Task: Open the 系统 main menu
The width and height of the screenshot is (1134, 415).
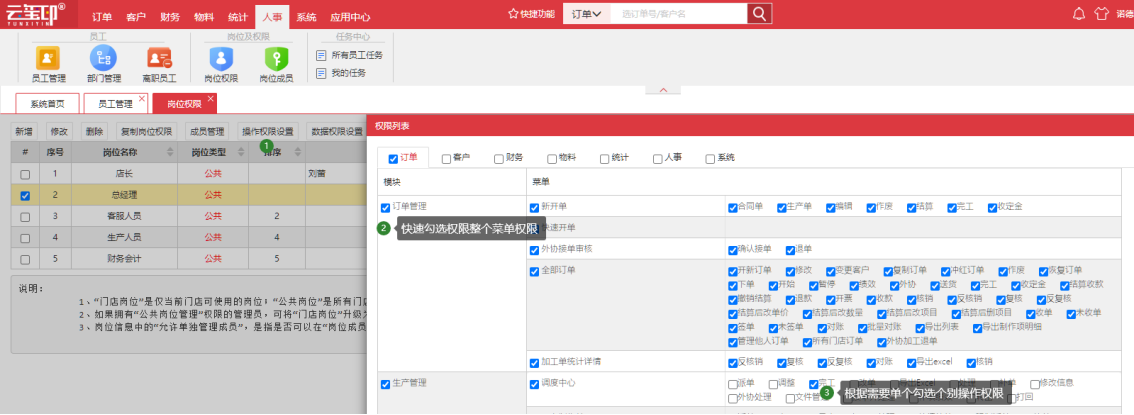Action: (306, 17)
